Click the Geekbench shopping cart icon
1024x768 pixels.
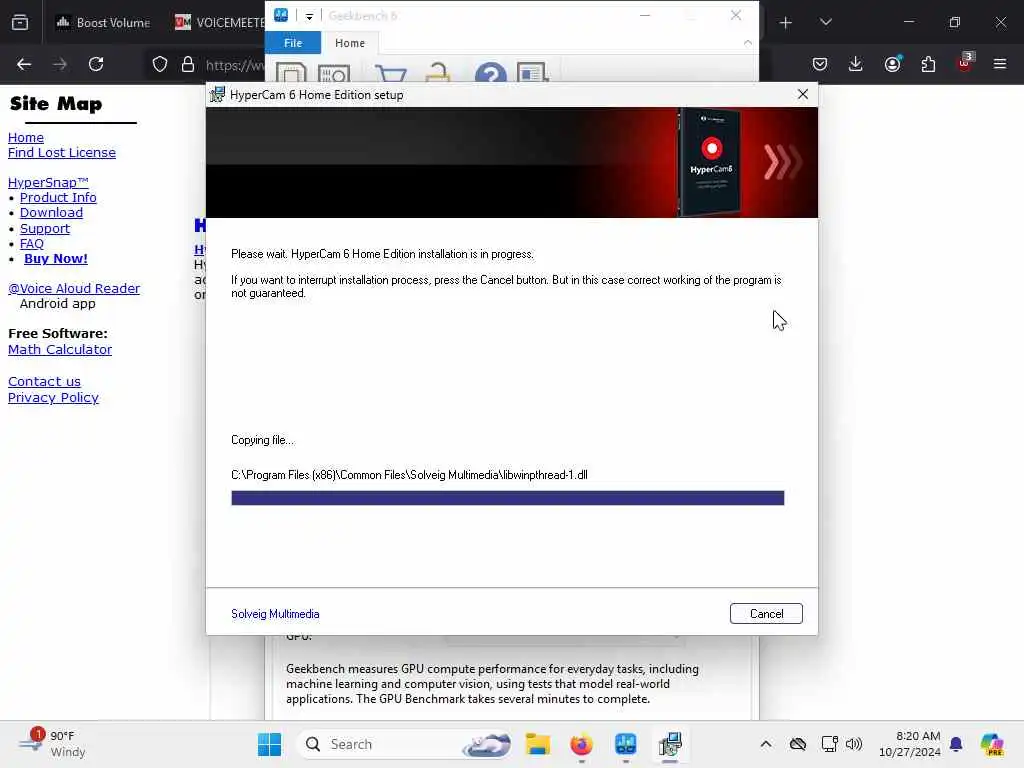click(x=391, y=73)
